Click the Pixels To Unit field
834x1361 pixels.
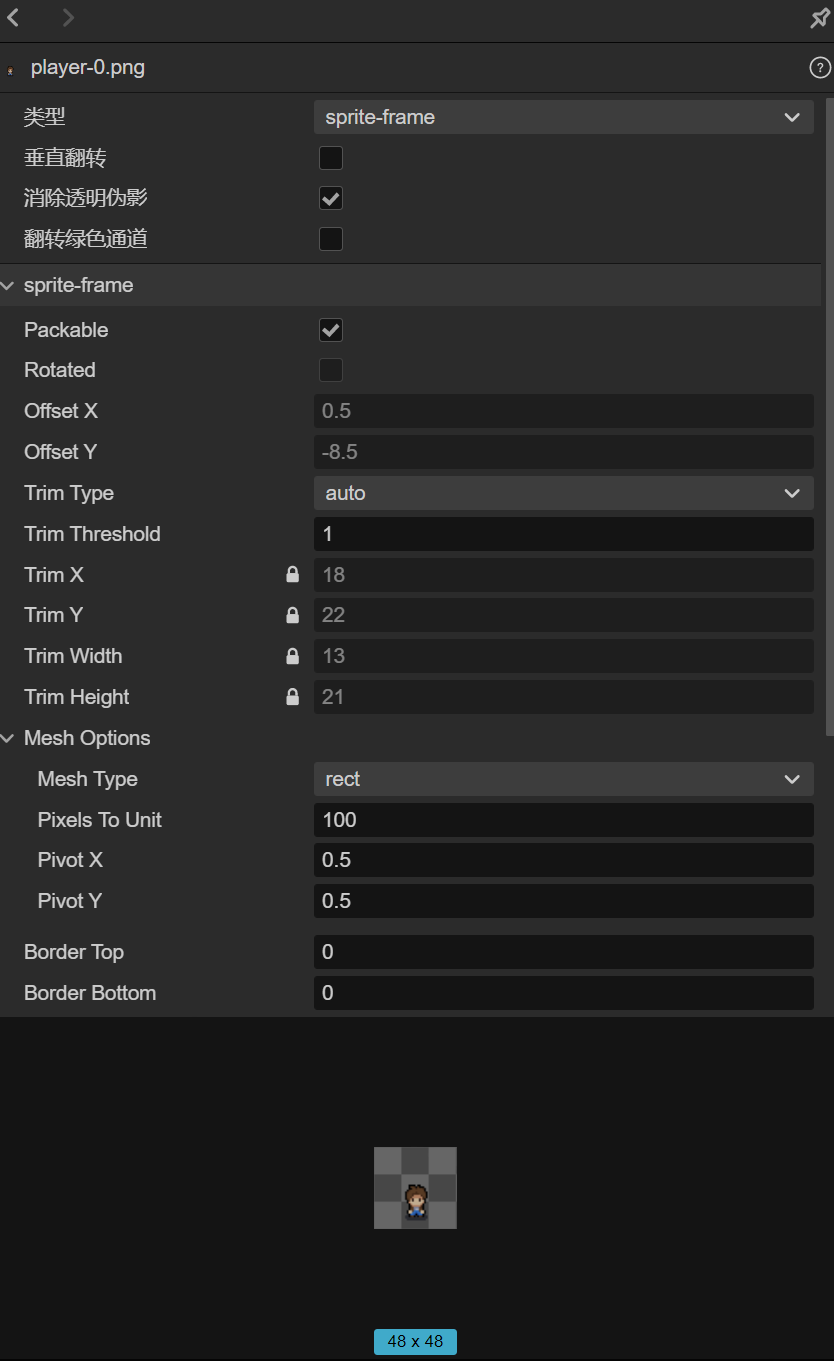click(x=563, y=820)
